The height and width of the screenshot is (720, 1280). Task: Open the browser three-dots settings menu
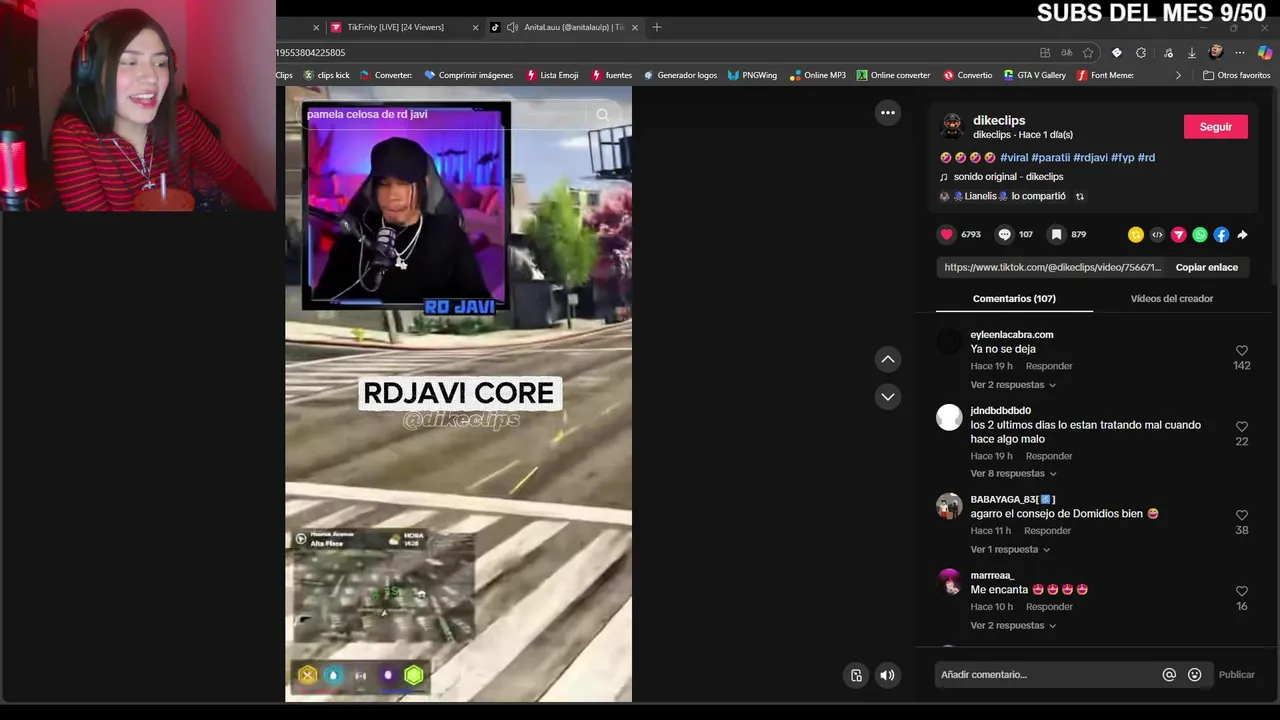coord(1240,53)
